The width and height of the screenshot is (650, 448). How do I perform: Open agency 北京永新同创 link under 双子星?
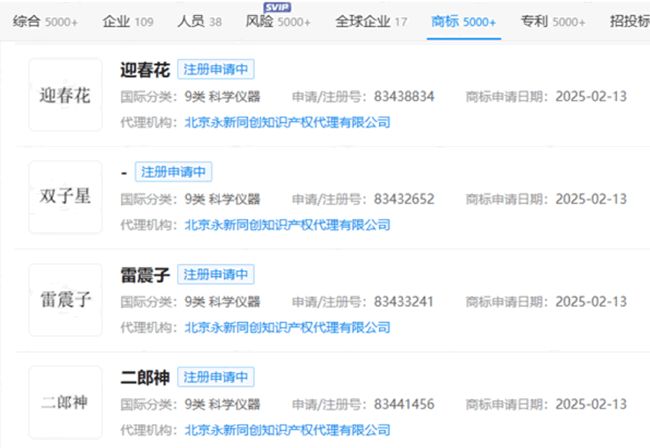click(287, 225)
